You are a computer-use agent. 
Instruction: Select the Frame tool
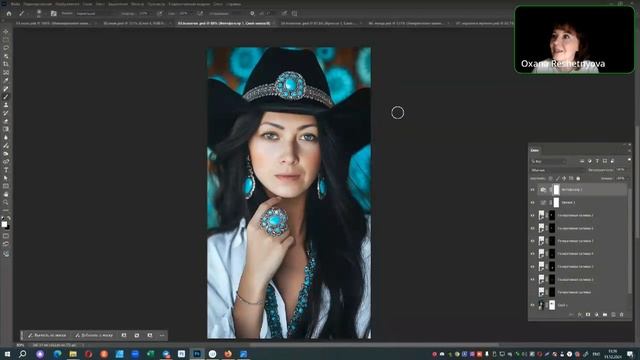[x=6, y=72]
